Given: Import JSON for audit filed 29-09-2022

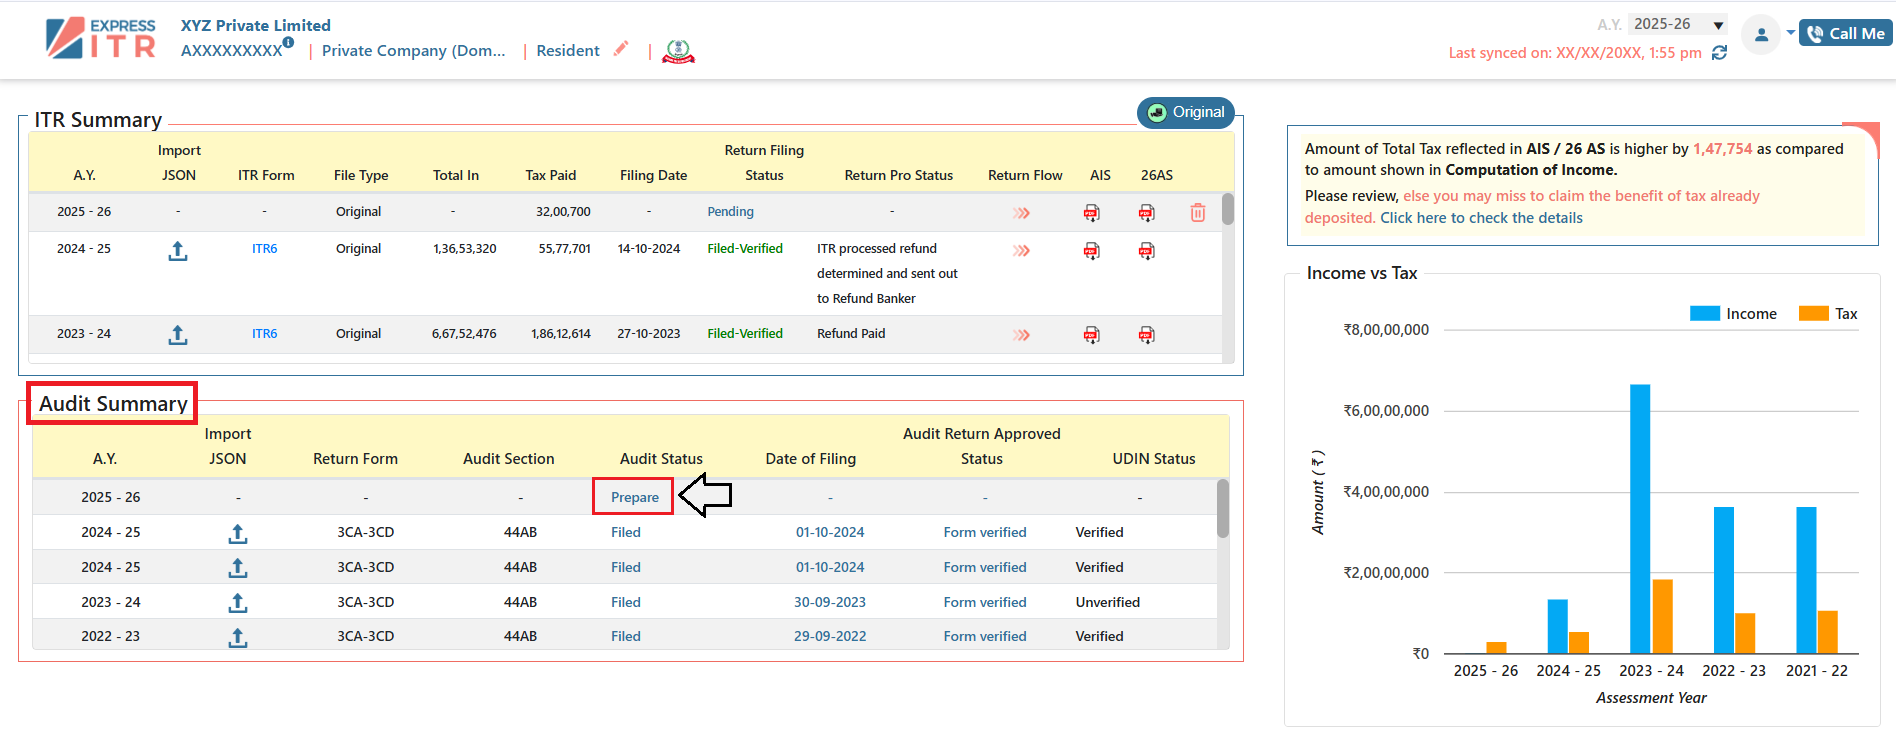Looking at the screenshot, I should [238, 637].
